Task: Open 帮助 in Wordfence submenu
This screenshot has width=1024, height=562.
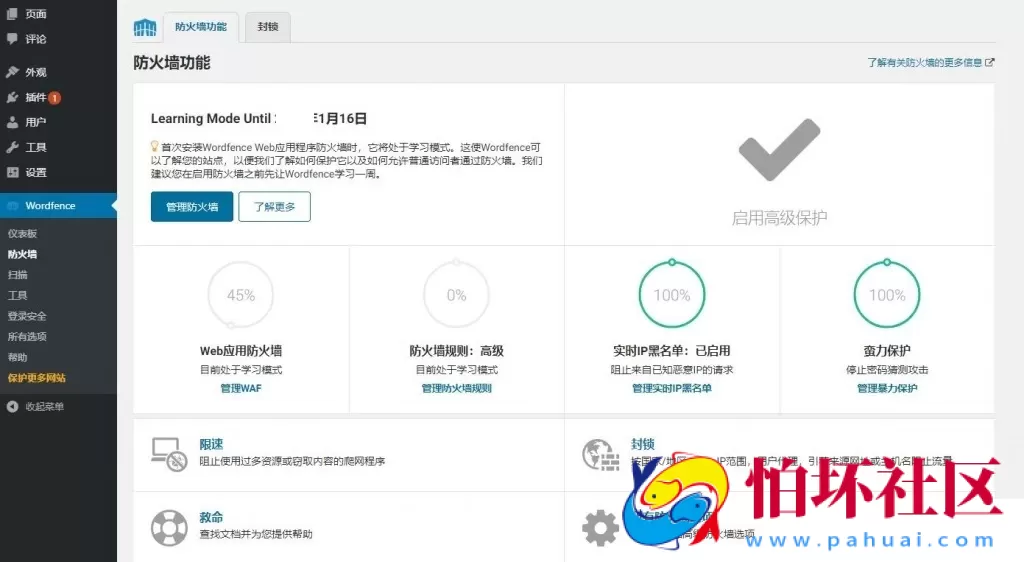Action: tap(18, 357)
